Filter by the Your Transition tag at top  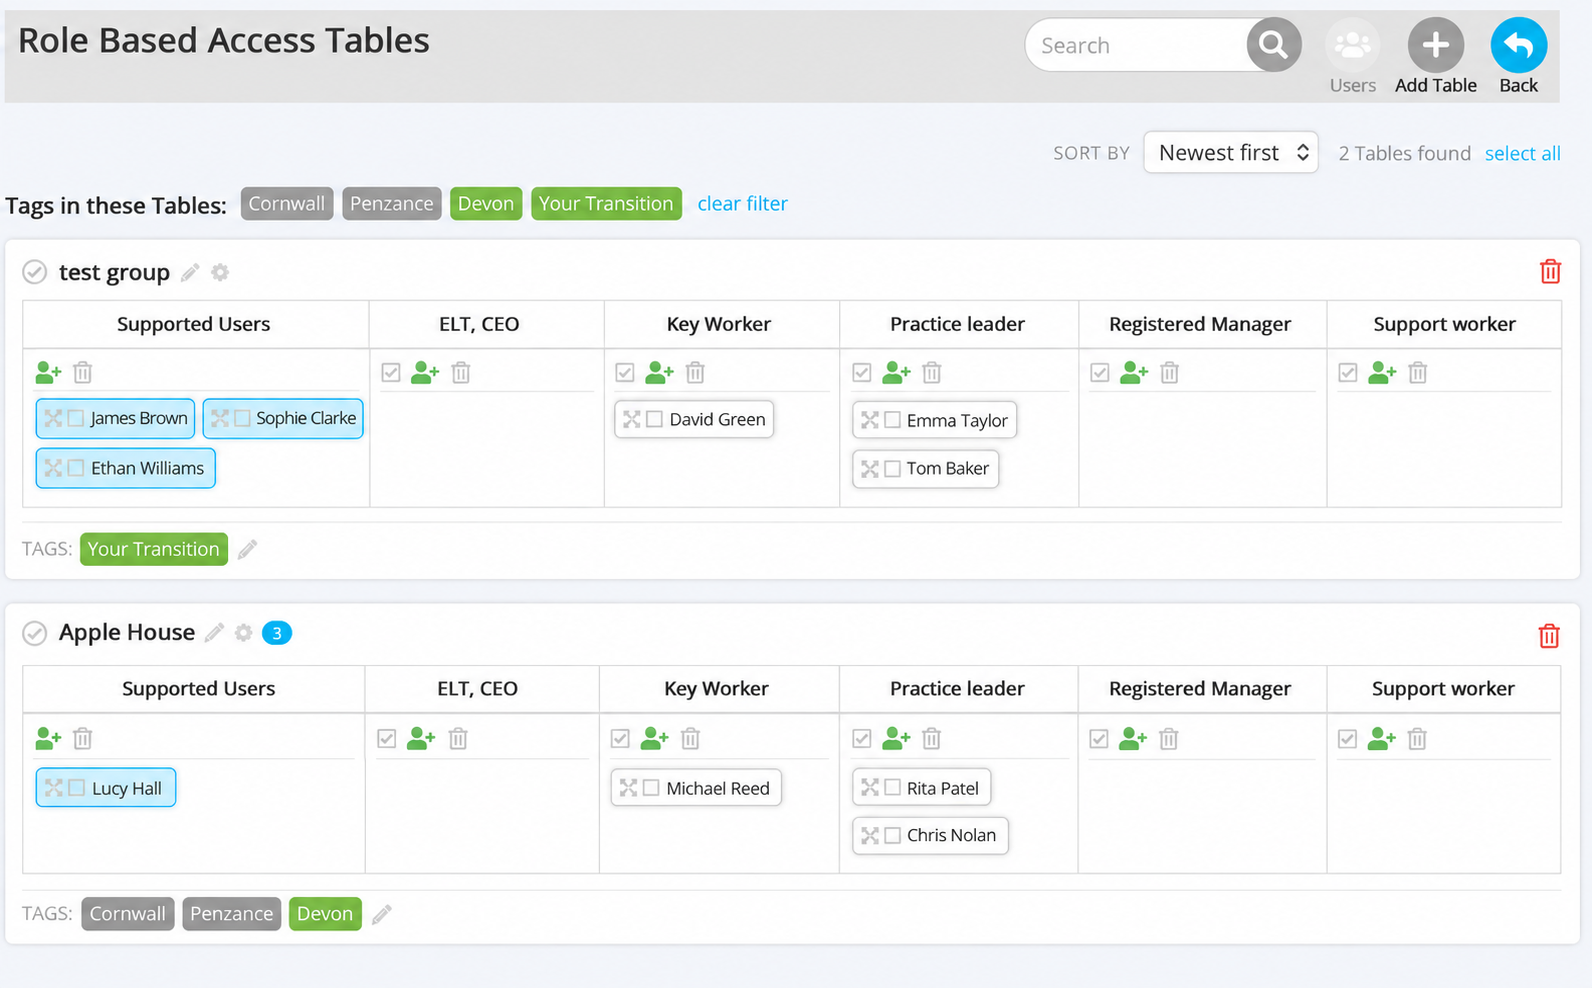(606, 204)
